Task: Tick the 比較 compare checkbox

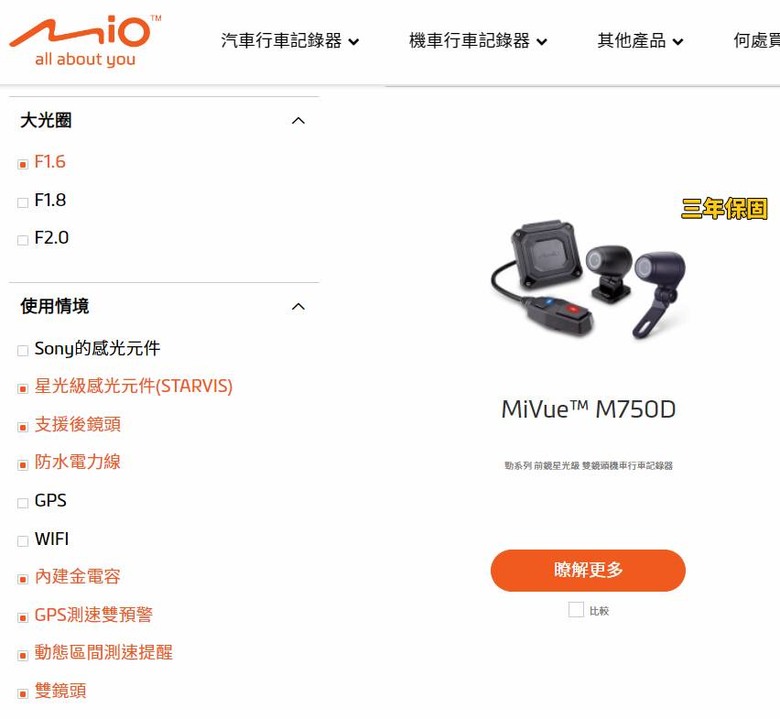Action: tap(576, 610)
